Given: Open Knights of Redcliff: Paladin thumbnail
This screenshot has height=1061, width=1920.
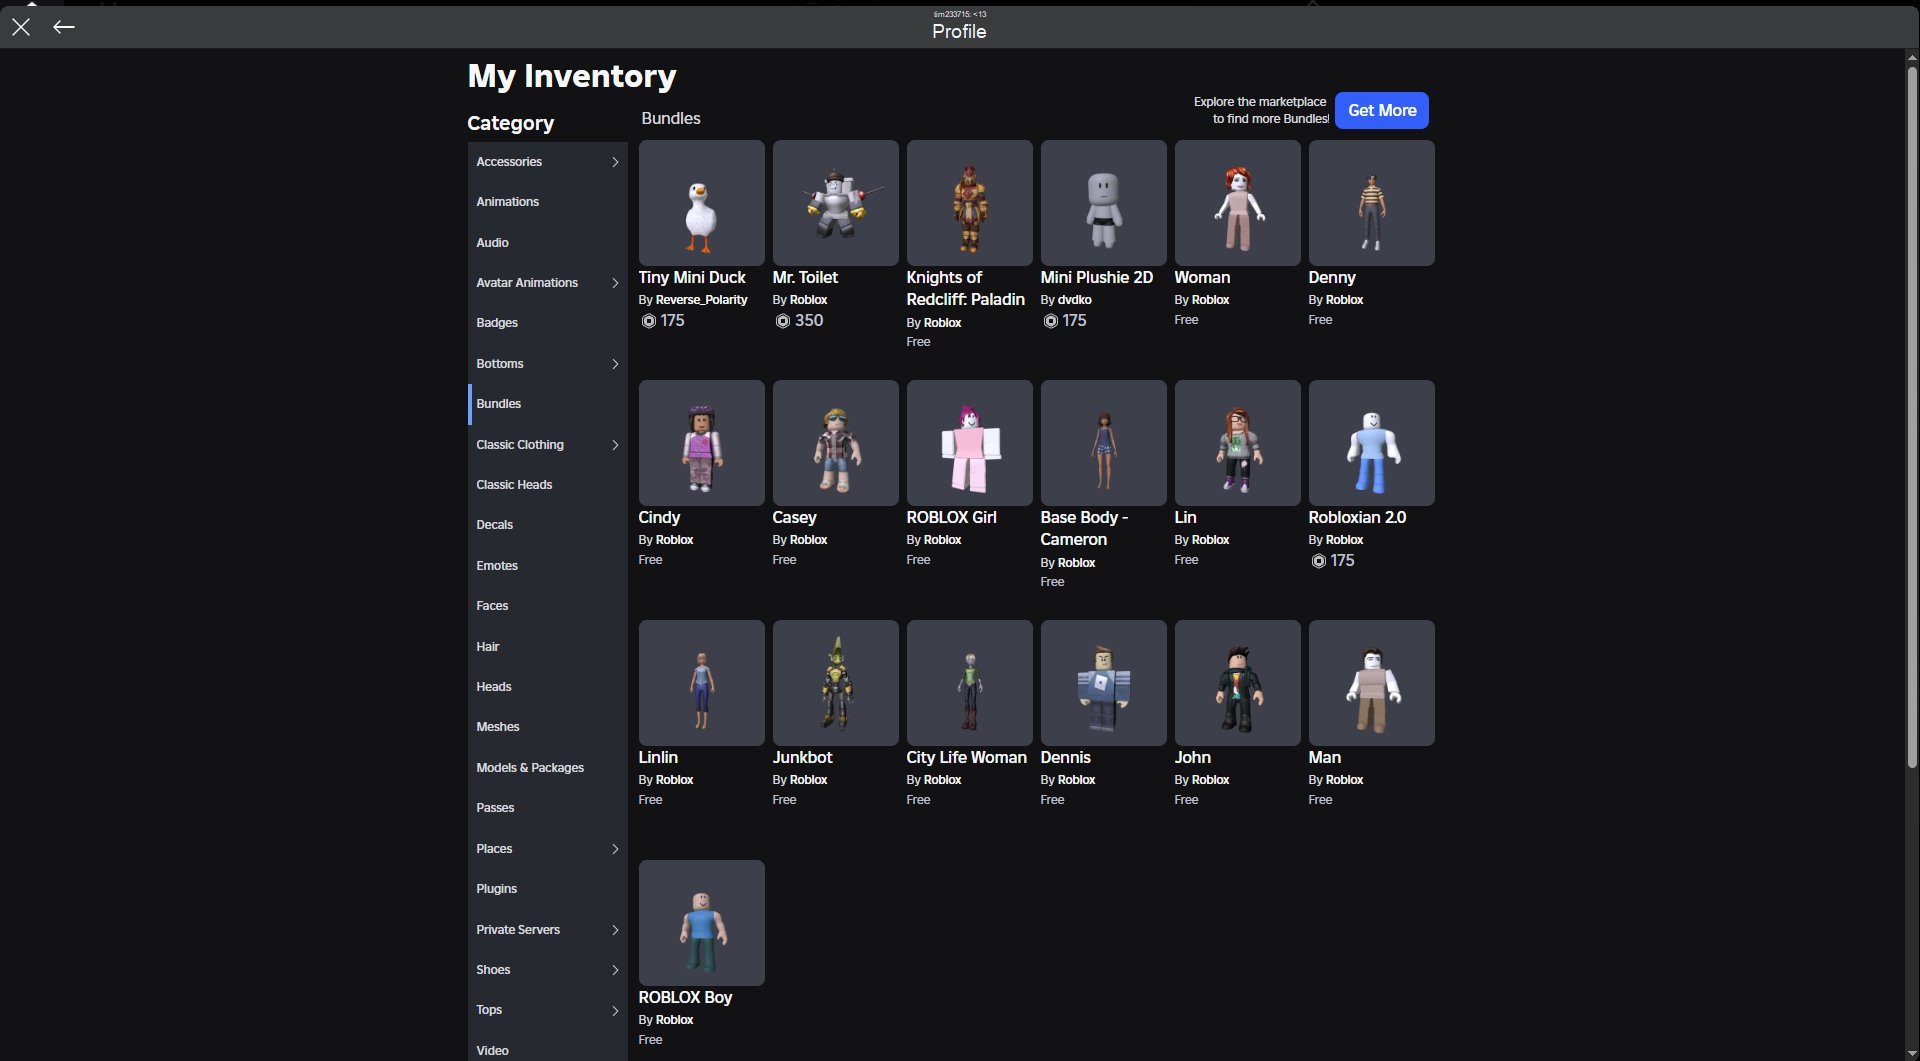Looking at the screenshot, I should 969,203.
